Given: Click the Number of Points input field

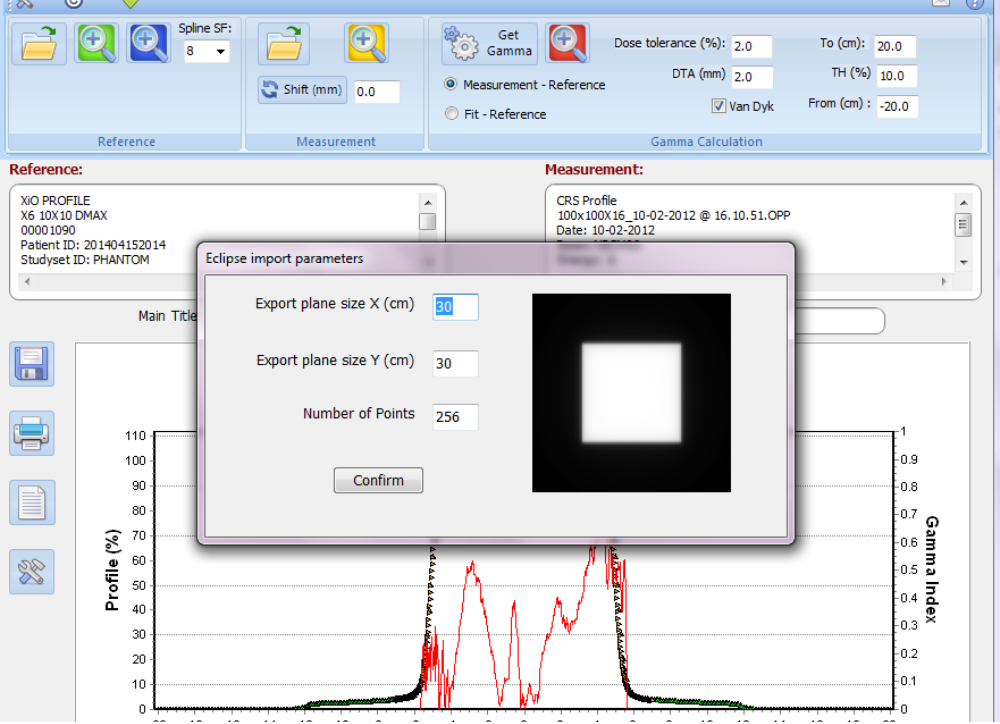Looking at the screenshot, I should (455, 417).
